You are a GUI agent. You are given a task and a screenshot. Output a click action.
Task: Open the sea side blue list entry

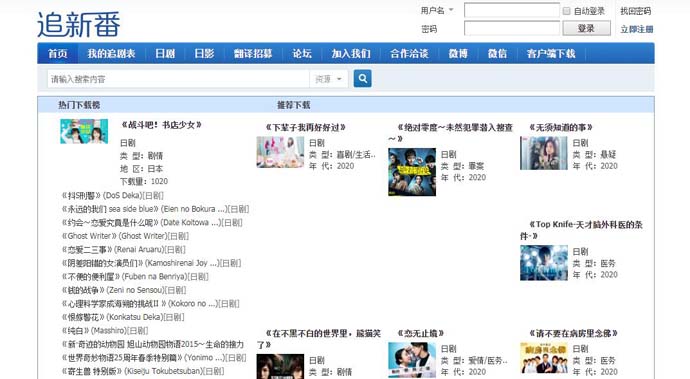(155, 209)
